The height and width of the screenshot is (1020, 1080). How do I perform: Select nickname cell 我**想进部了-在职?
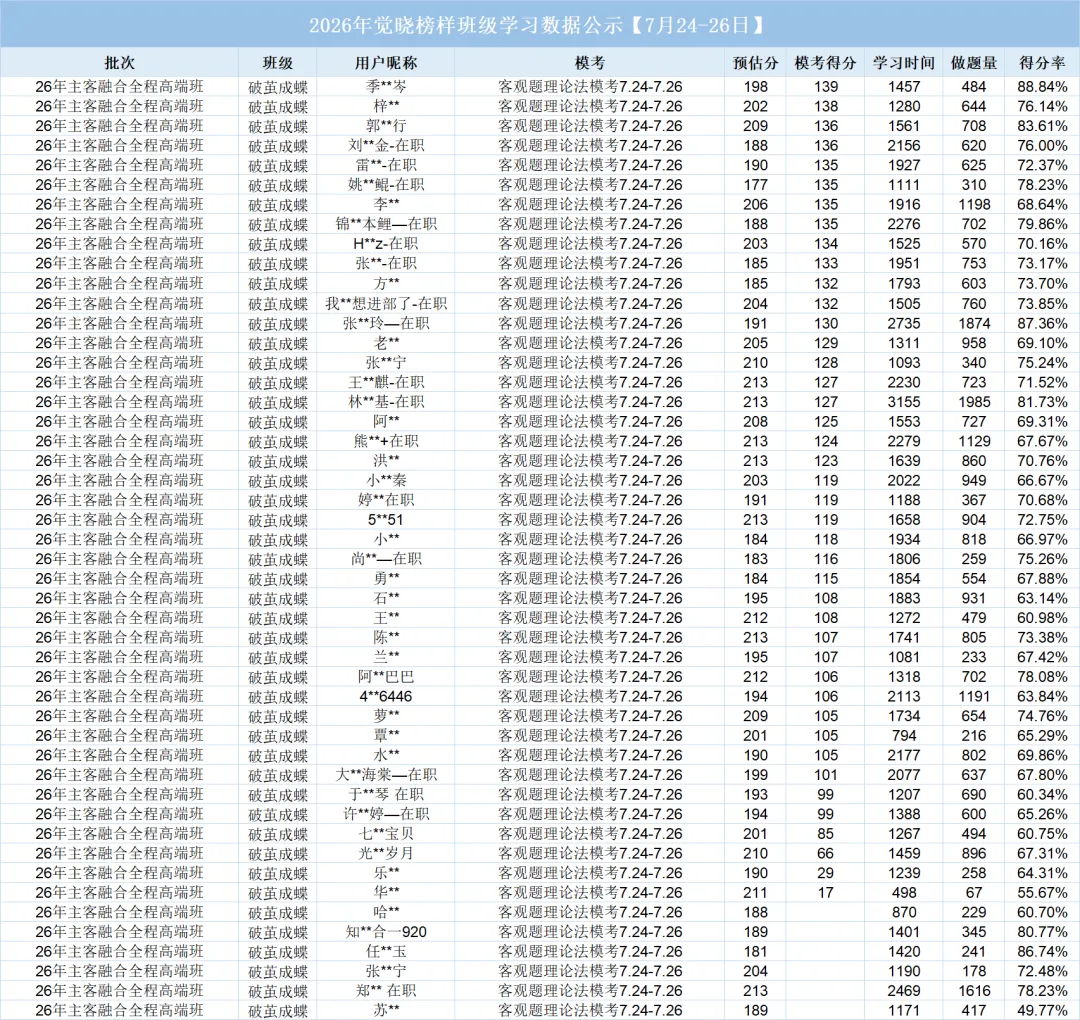click(386, 303)
